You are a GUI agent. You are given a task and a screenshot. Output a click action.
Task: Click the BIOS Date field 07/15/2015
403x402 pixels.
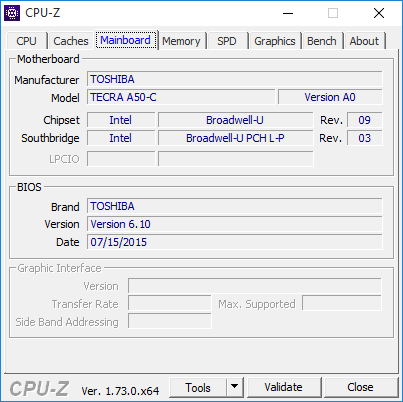(x=235, y=242)
